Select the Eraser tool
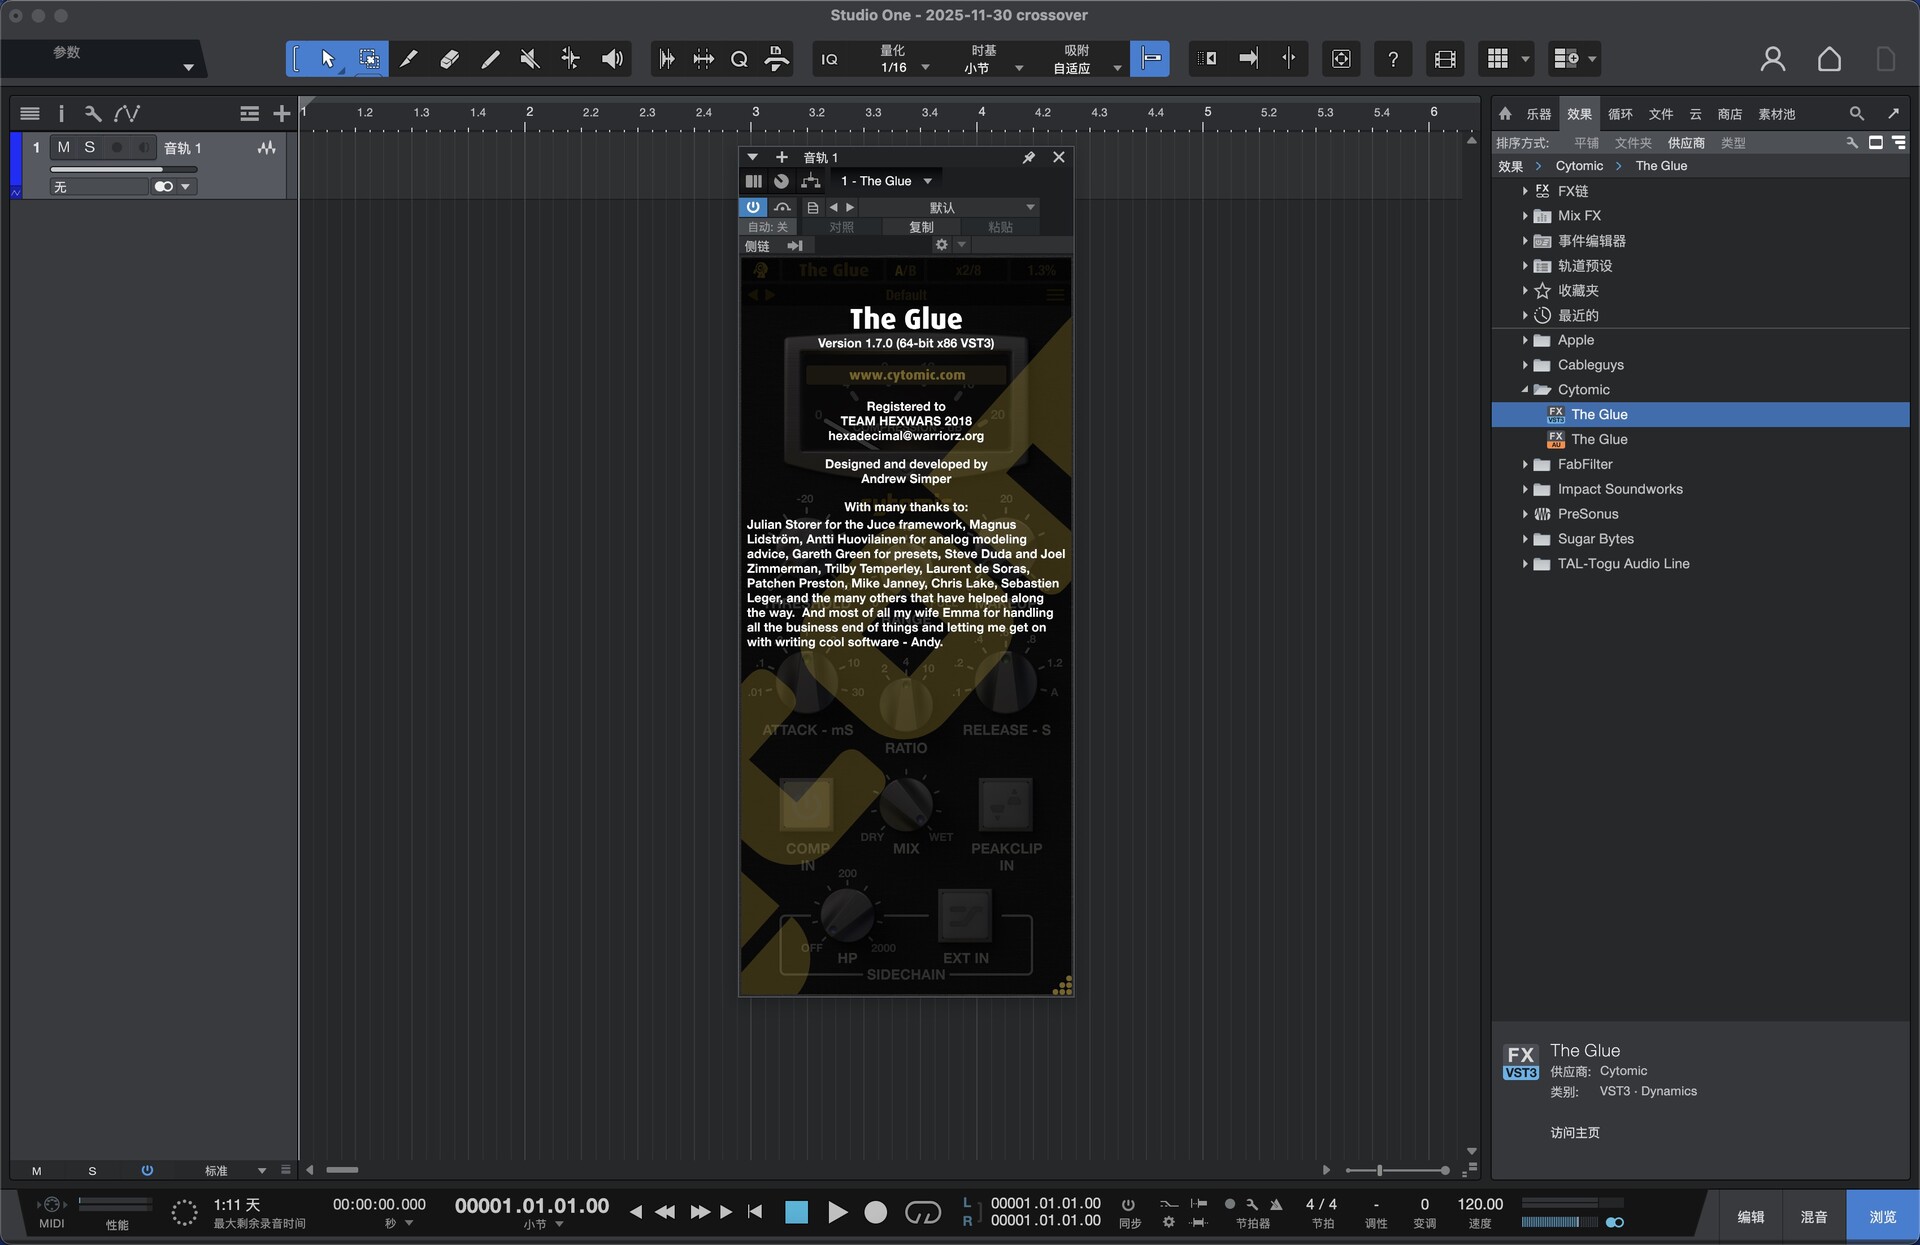The image size is (1920, 1245). 448,58
